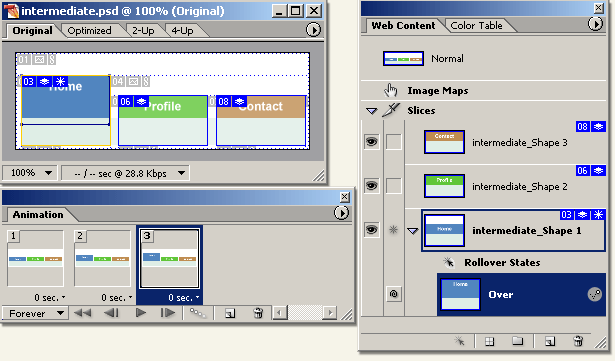Click the tween frames icon
The height and width of the screenshot is (361, 615).
click(197, 313)
